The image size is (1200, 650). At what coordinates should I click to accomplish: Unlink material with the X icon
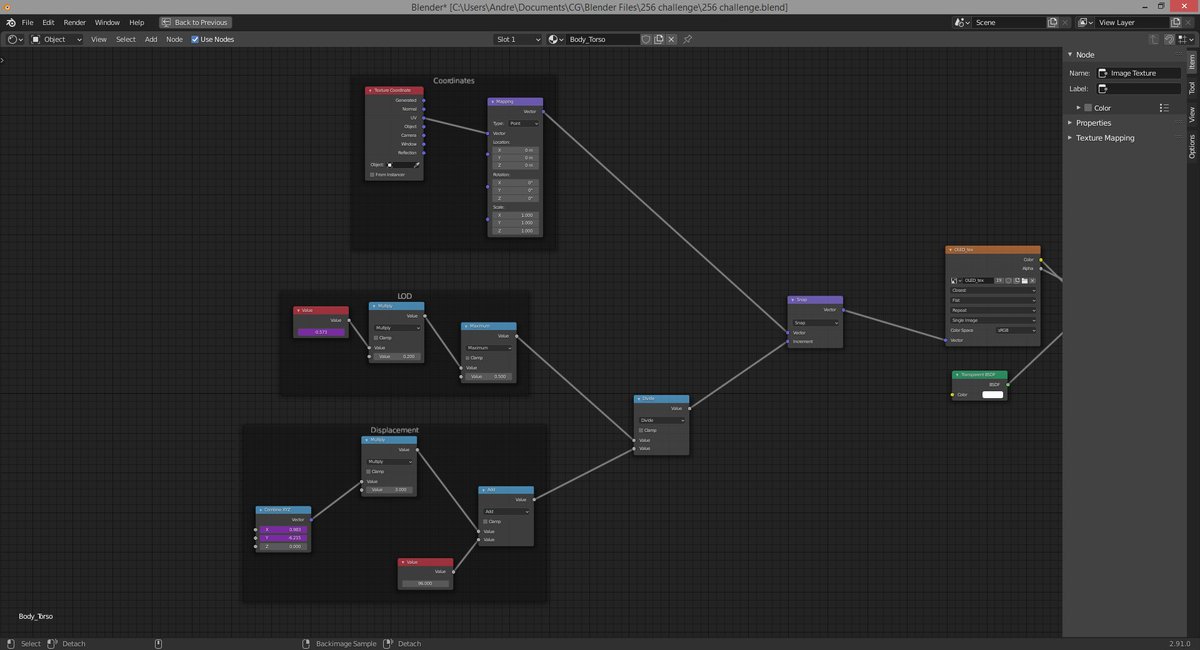click(x=671, y=39)
